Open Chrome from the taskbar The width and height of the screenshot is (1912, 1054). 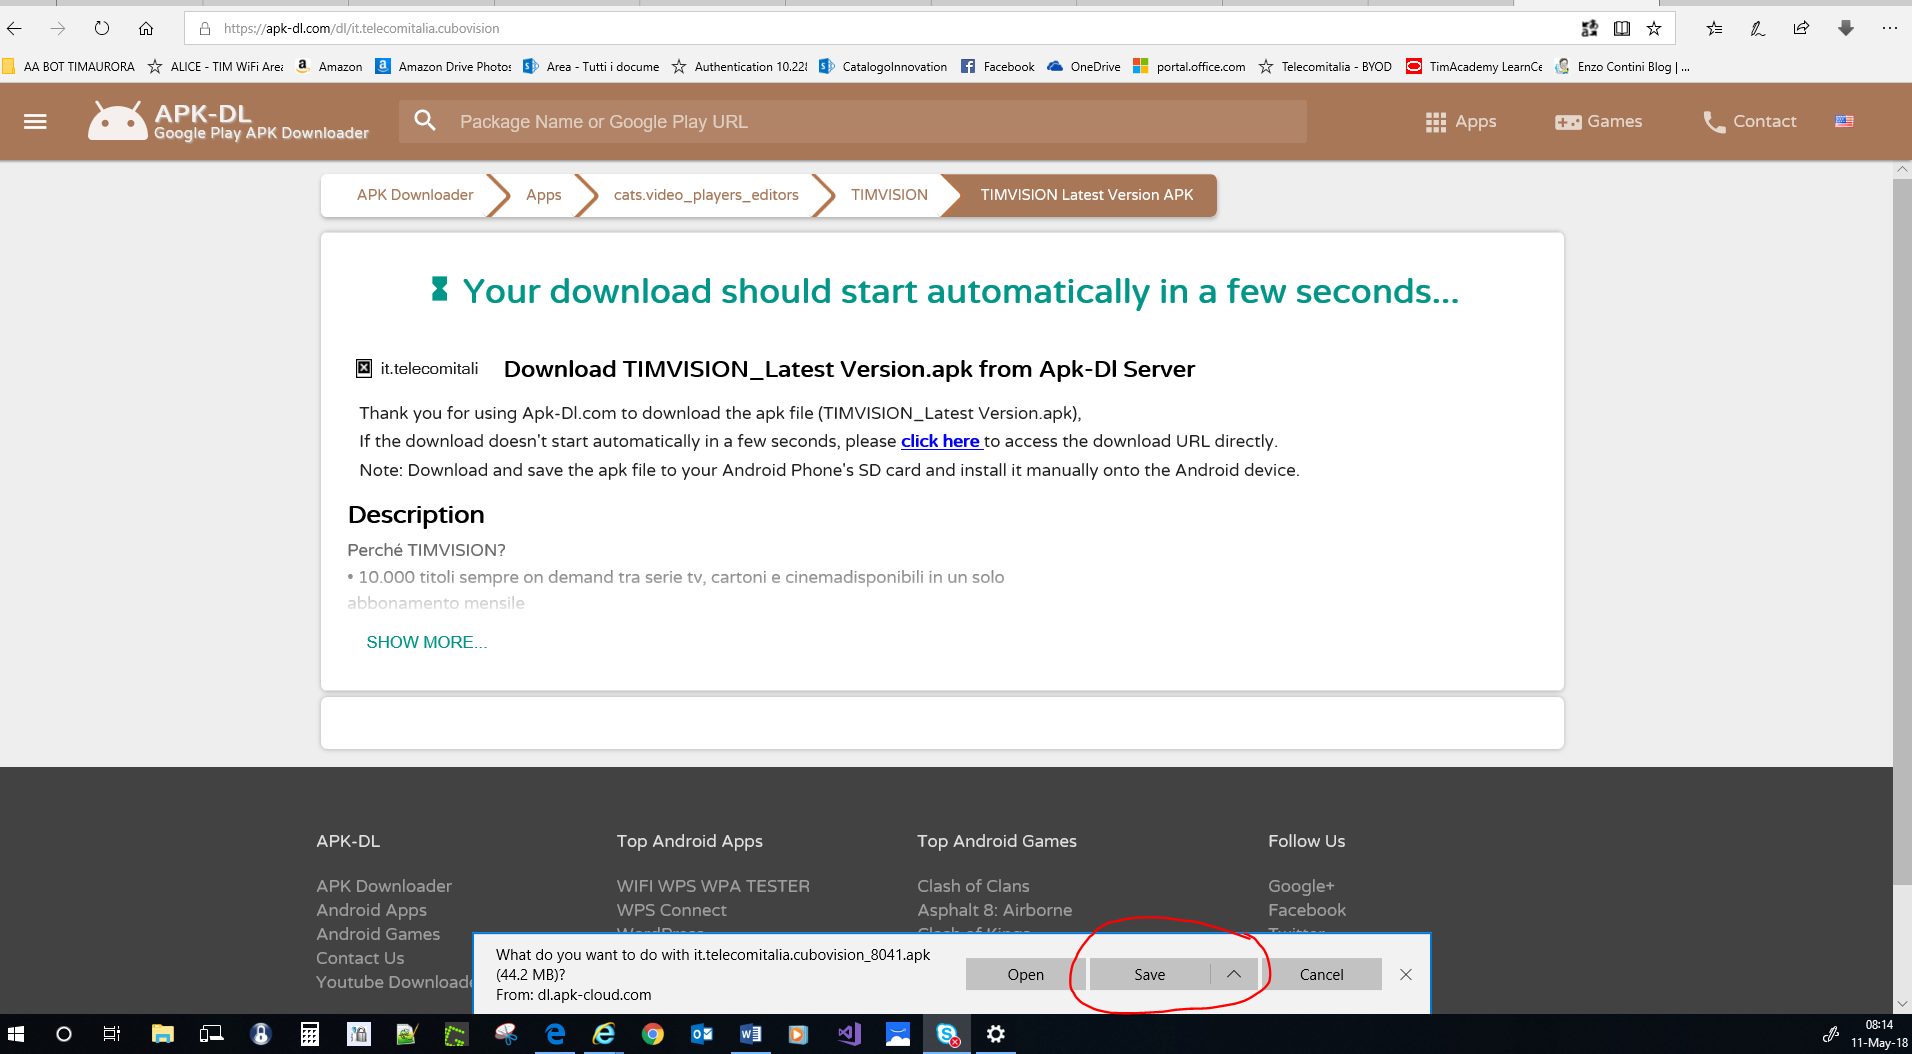coord(652,1034)
